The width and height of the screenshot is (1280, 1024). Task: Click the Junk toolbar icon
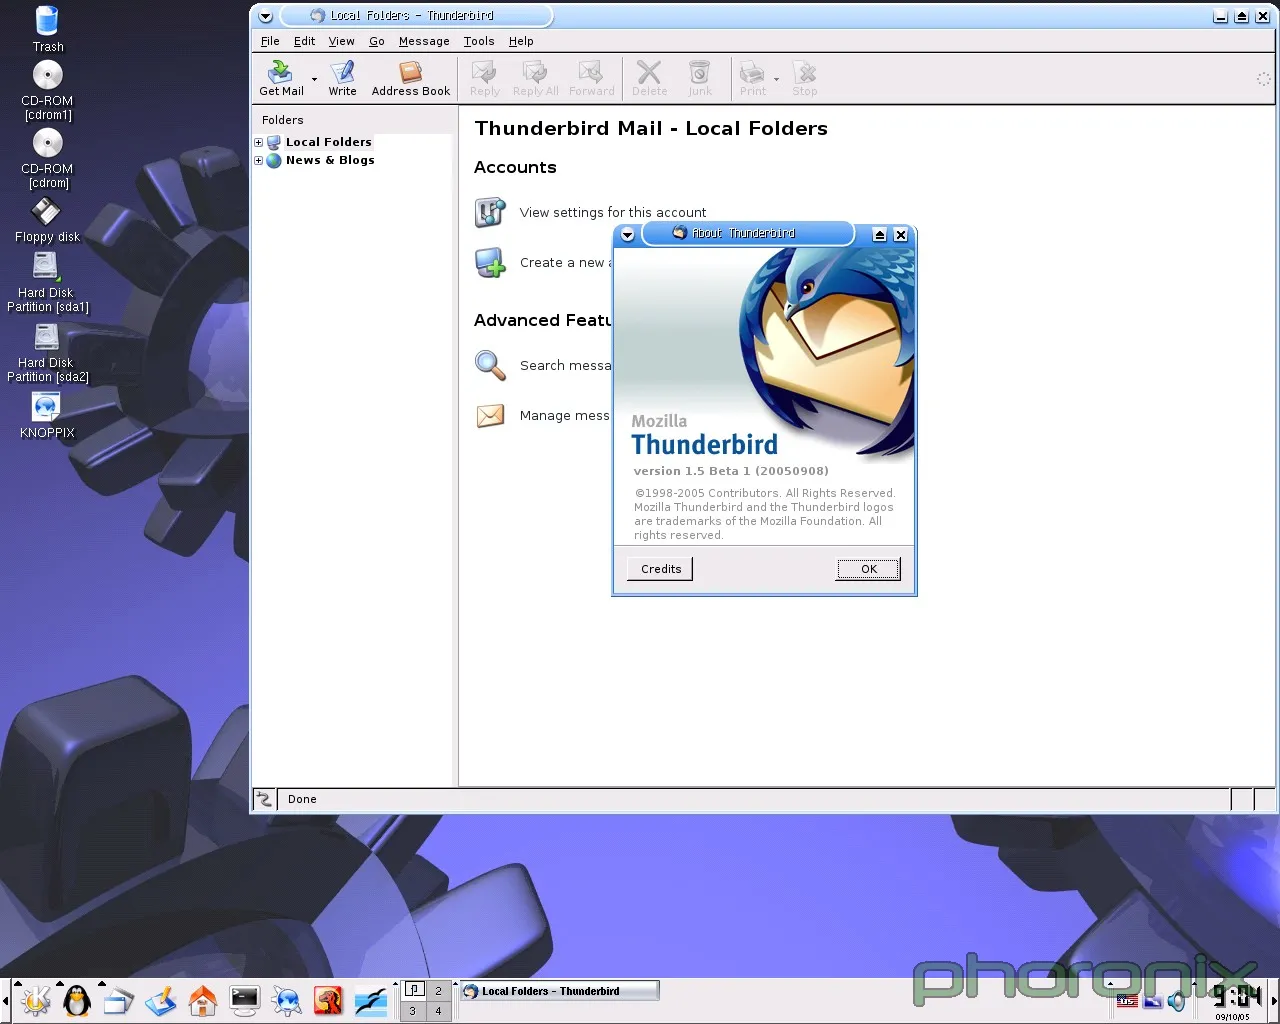point(700,78)
